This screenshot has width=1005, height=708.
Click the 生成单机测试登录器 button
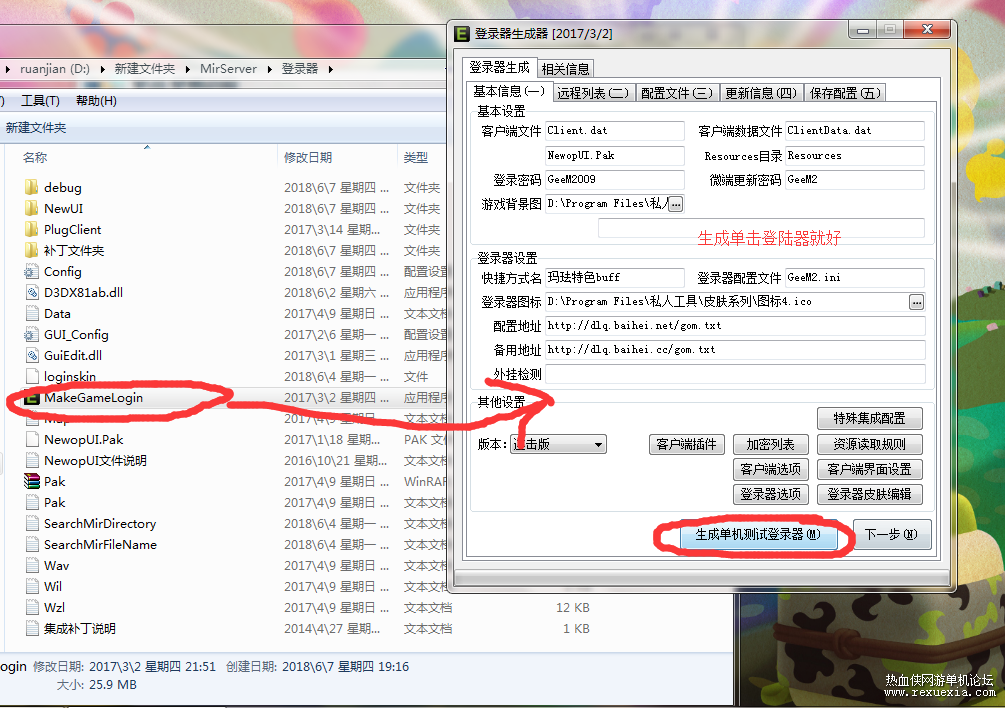point(758,534)
